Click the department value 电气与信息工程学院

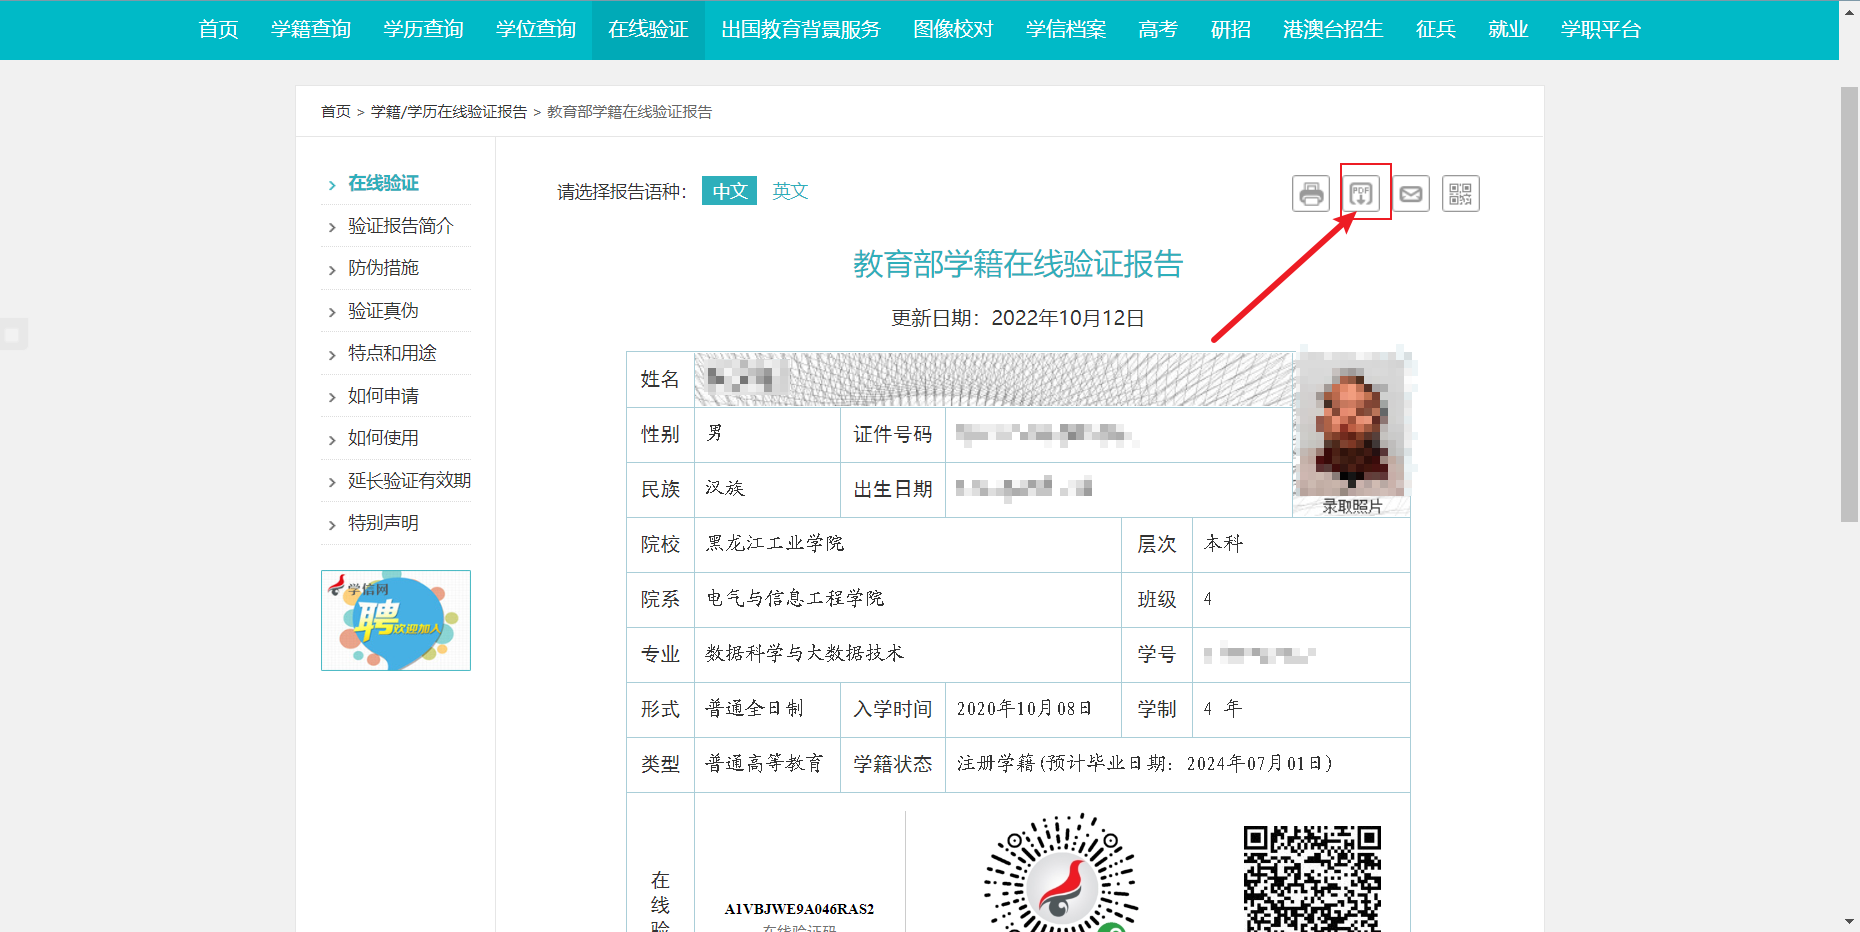[x=795, y=599]
